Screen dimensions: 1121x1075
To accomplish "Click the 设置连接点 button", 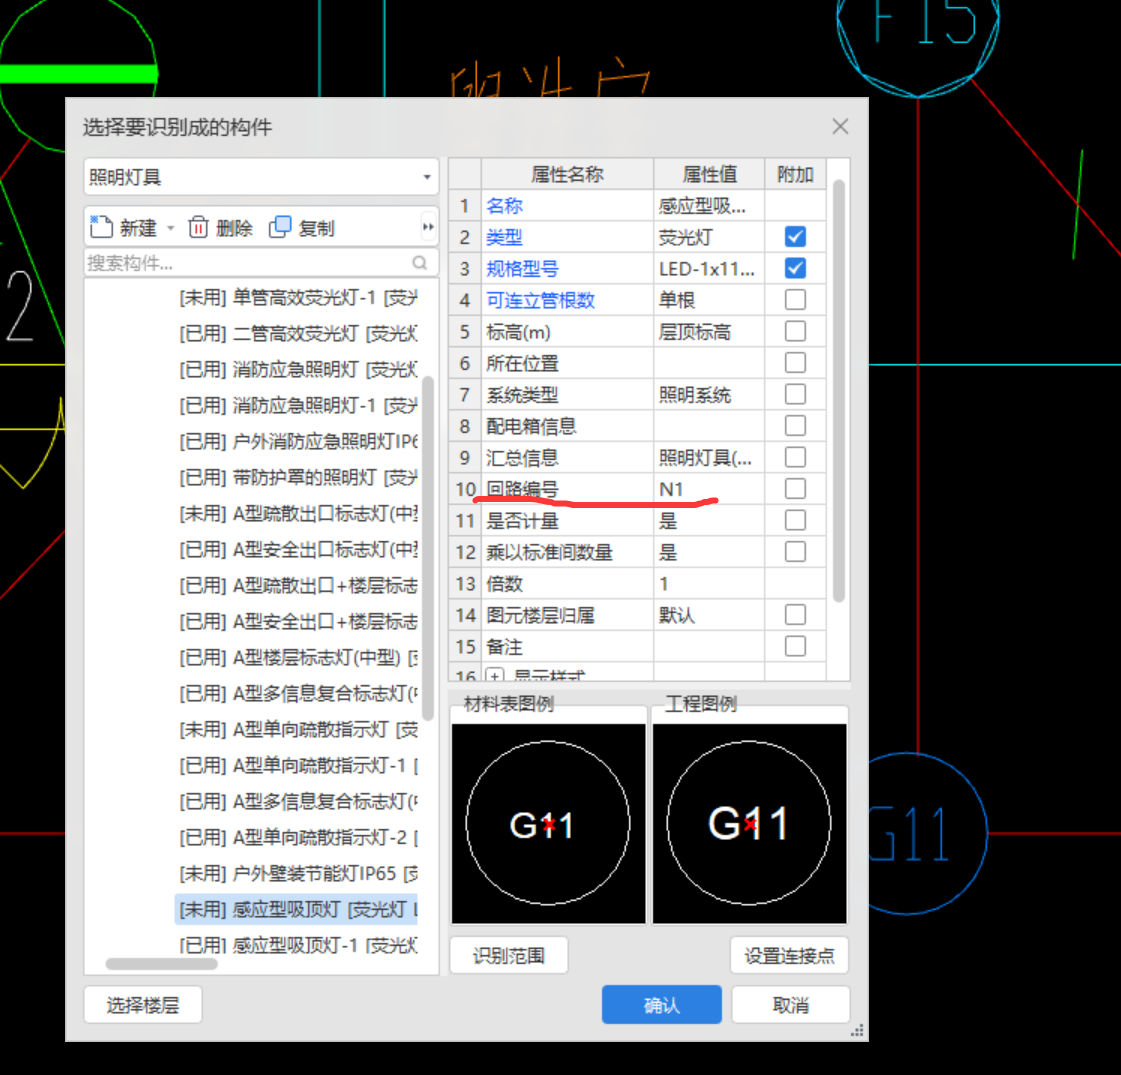I will [x=789, y=956].
